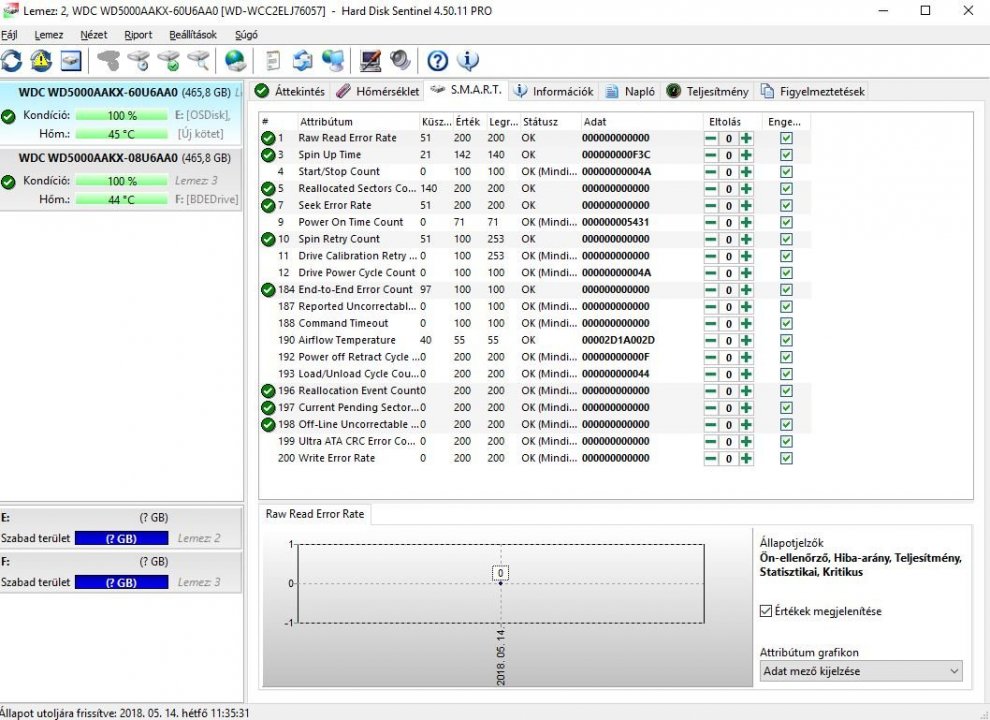Open help via the question mark icon

[438, 61]
